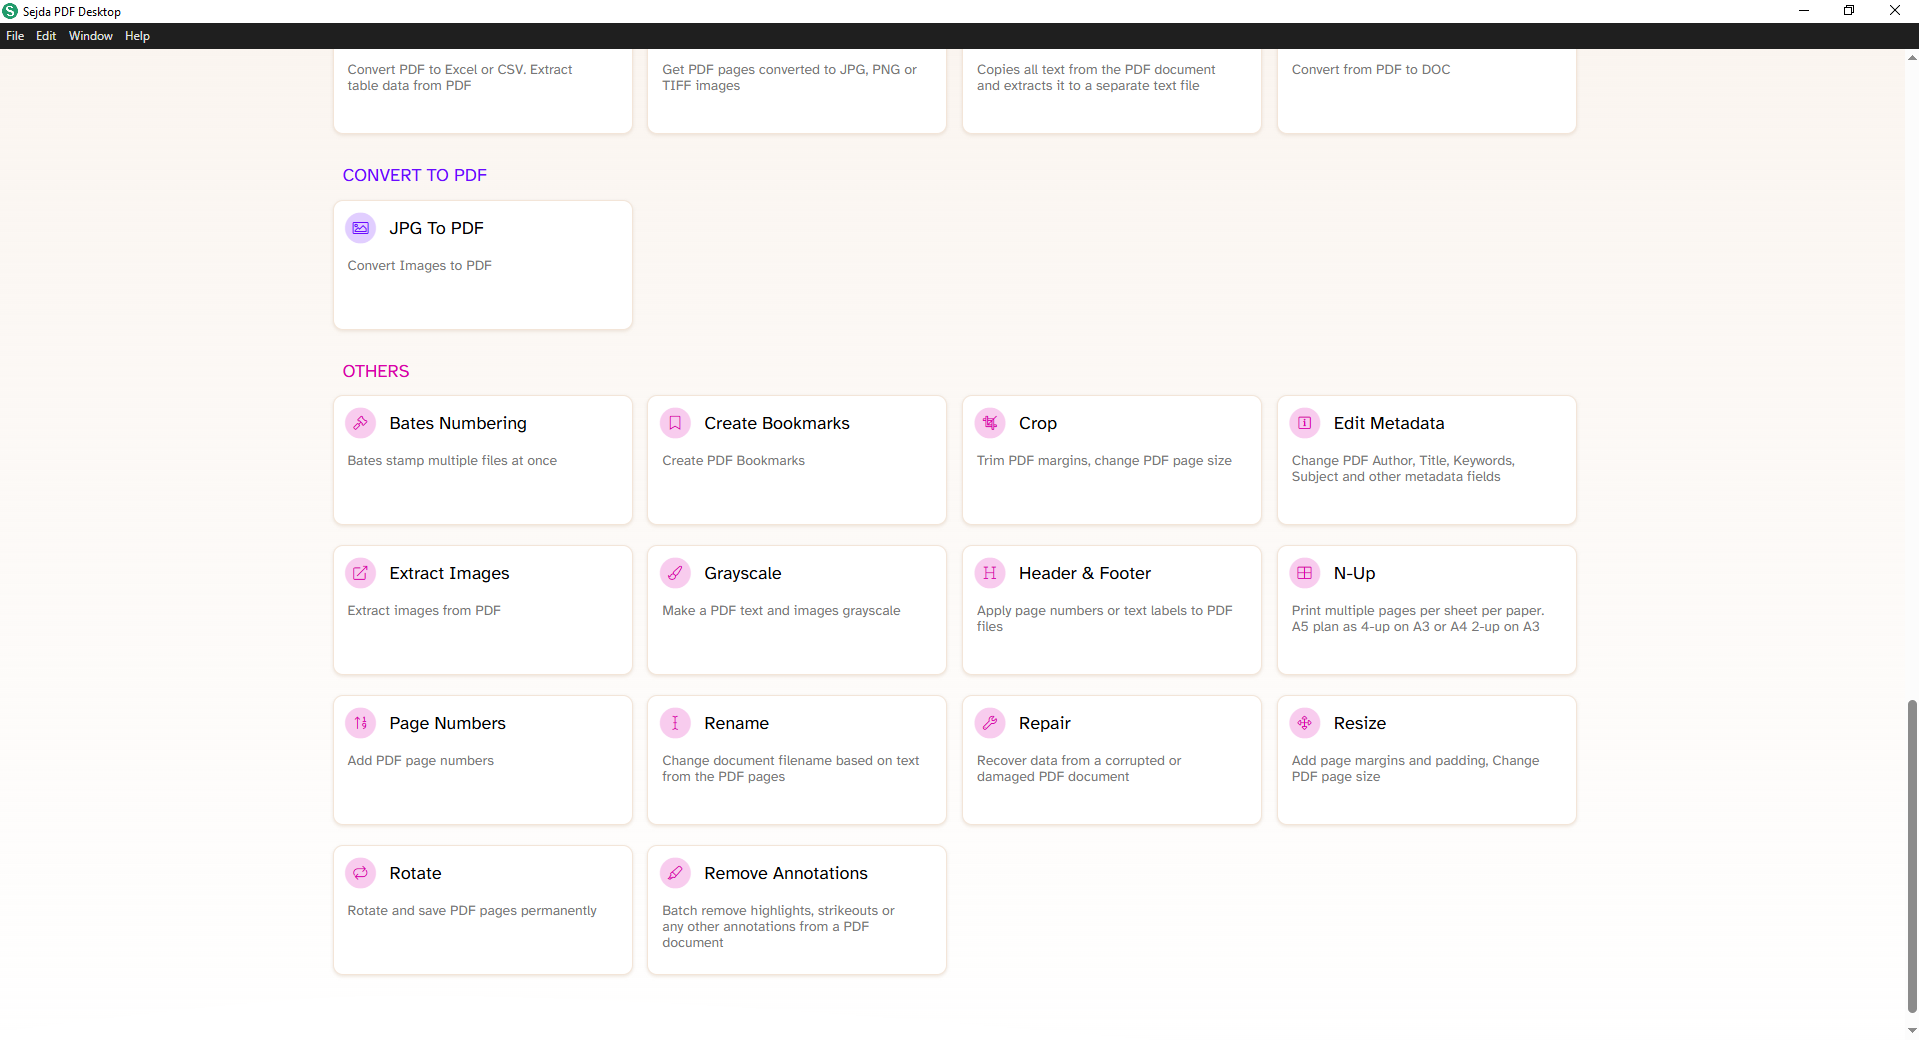Click 'Batch remove highlights, strikeouts' description

(778, 926)
